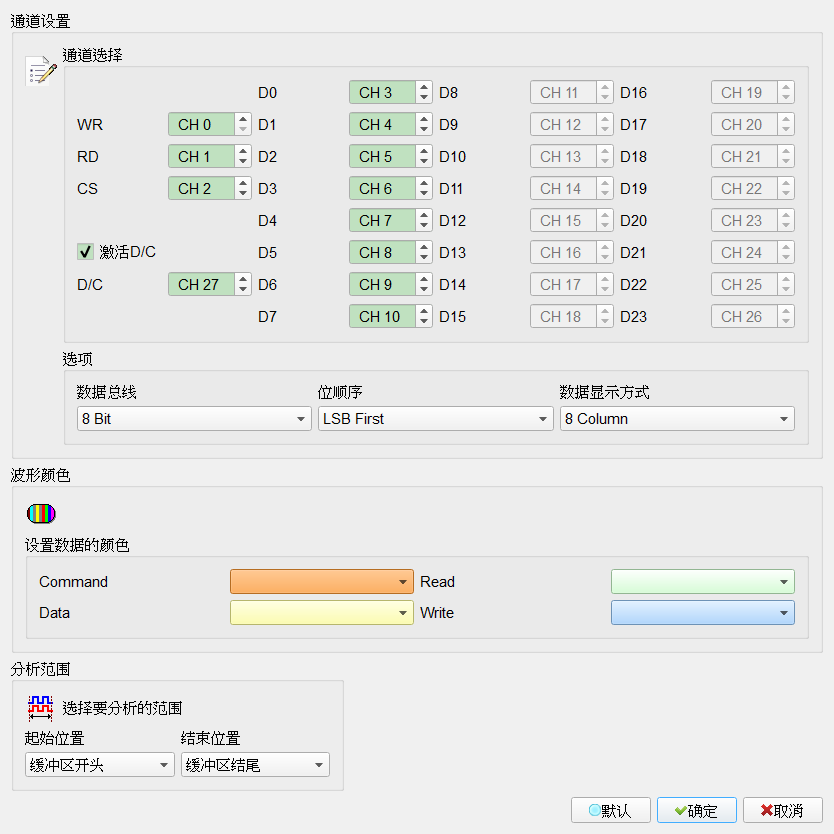Viewport: 834px width, 834px height.
Task: Click the D5 channel CH 8 field
Action: [382, 252]
